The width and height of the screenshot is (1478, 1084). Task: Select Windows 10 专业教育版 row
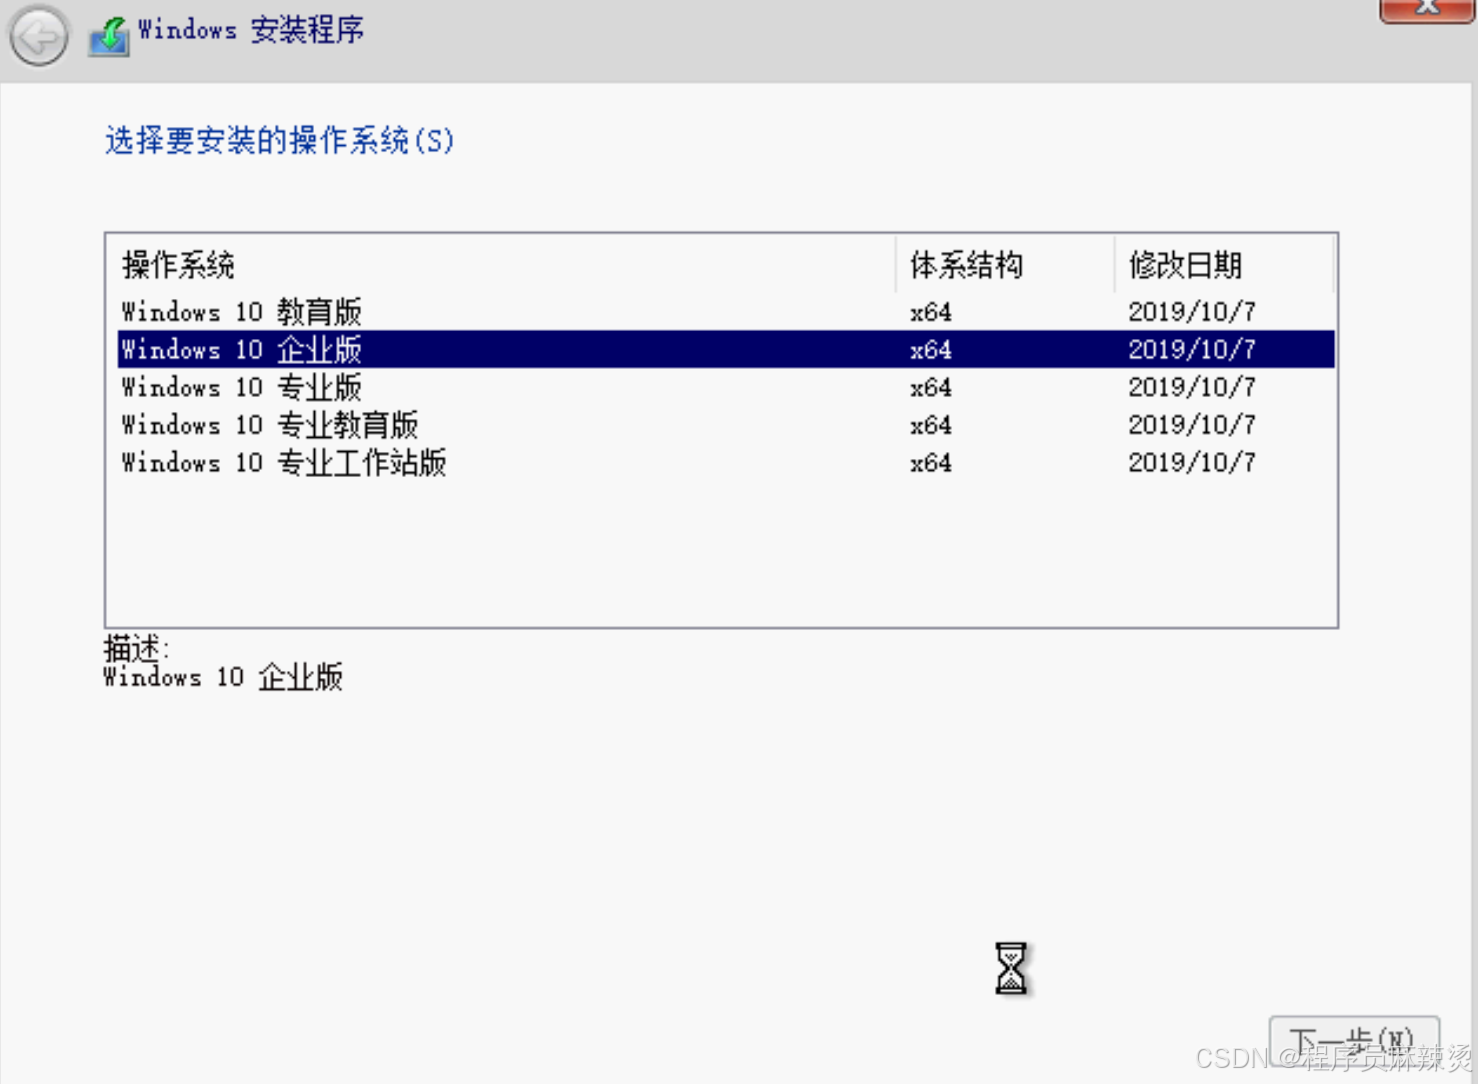click(x=726, y=425)
